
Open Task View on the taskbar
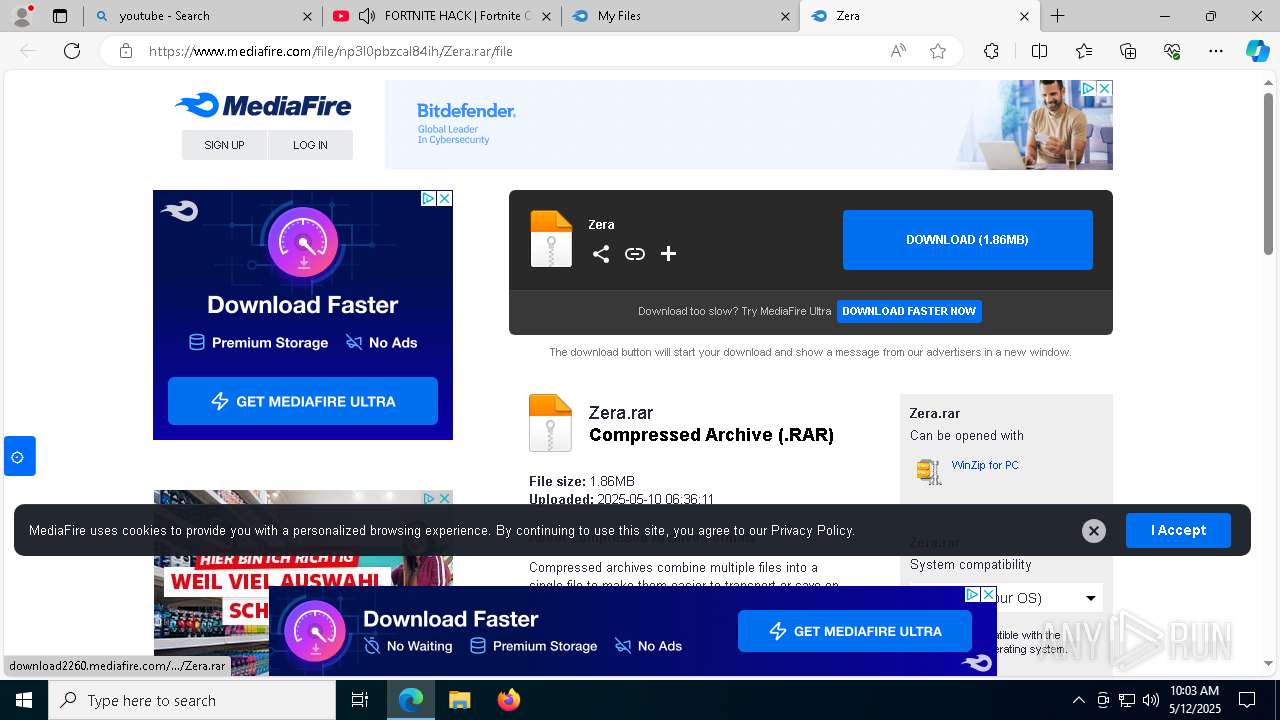click(x=360, y=700)
